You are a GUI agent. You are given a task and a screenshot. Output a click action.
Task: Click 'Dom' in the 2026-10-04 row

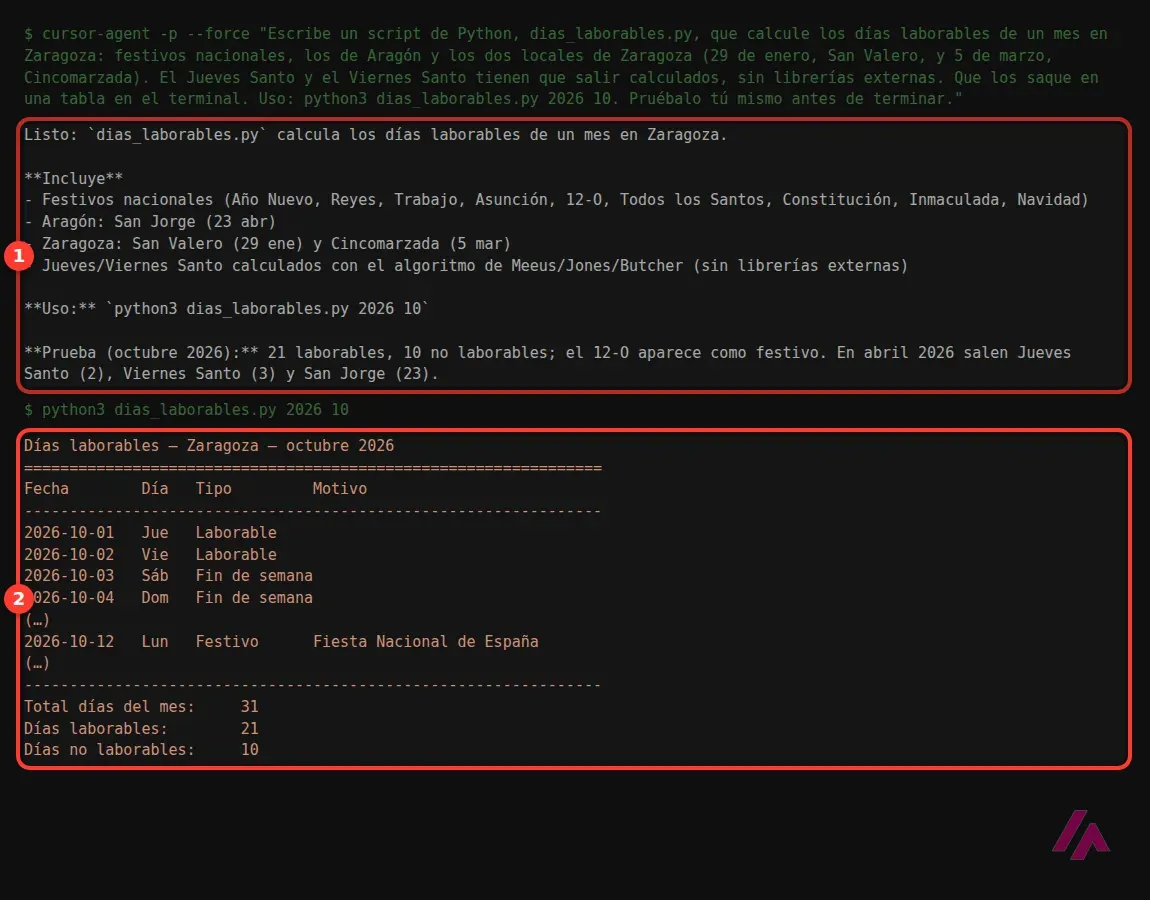click(155, 598)
